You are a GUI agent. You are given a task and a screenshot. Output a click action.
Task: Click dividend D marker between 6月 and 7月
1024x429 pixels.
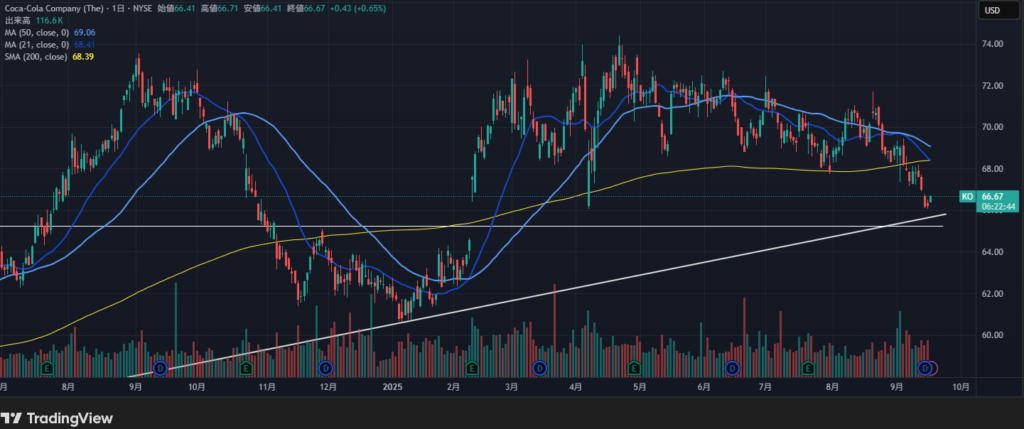(733, 368)
